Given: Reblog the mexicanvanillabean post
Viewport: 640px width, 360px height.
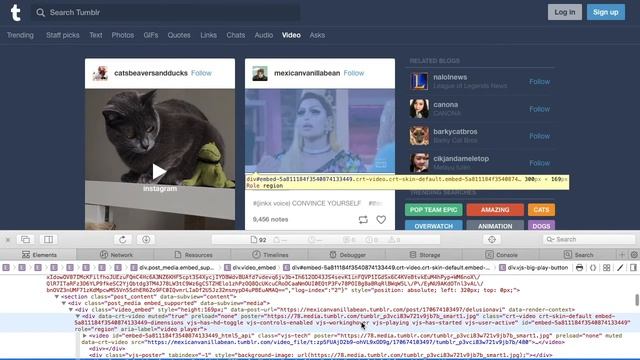Looking at the screenshot, I should [x=363, y=220].
